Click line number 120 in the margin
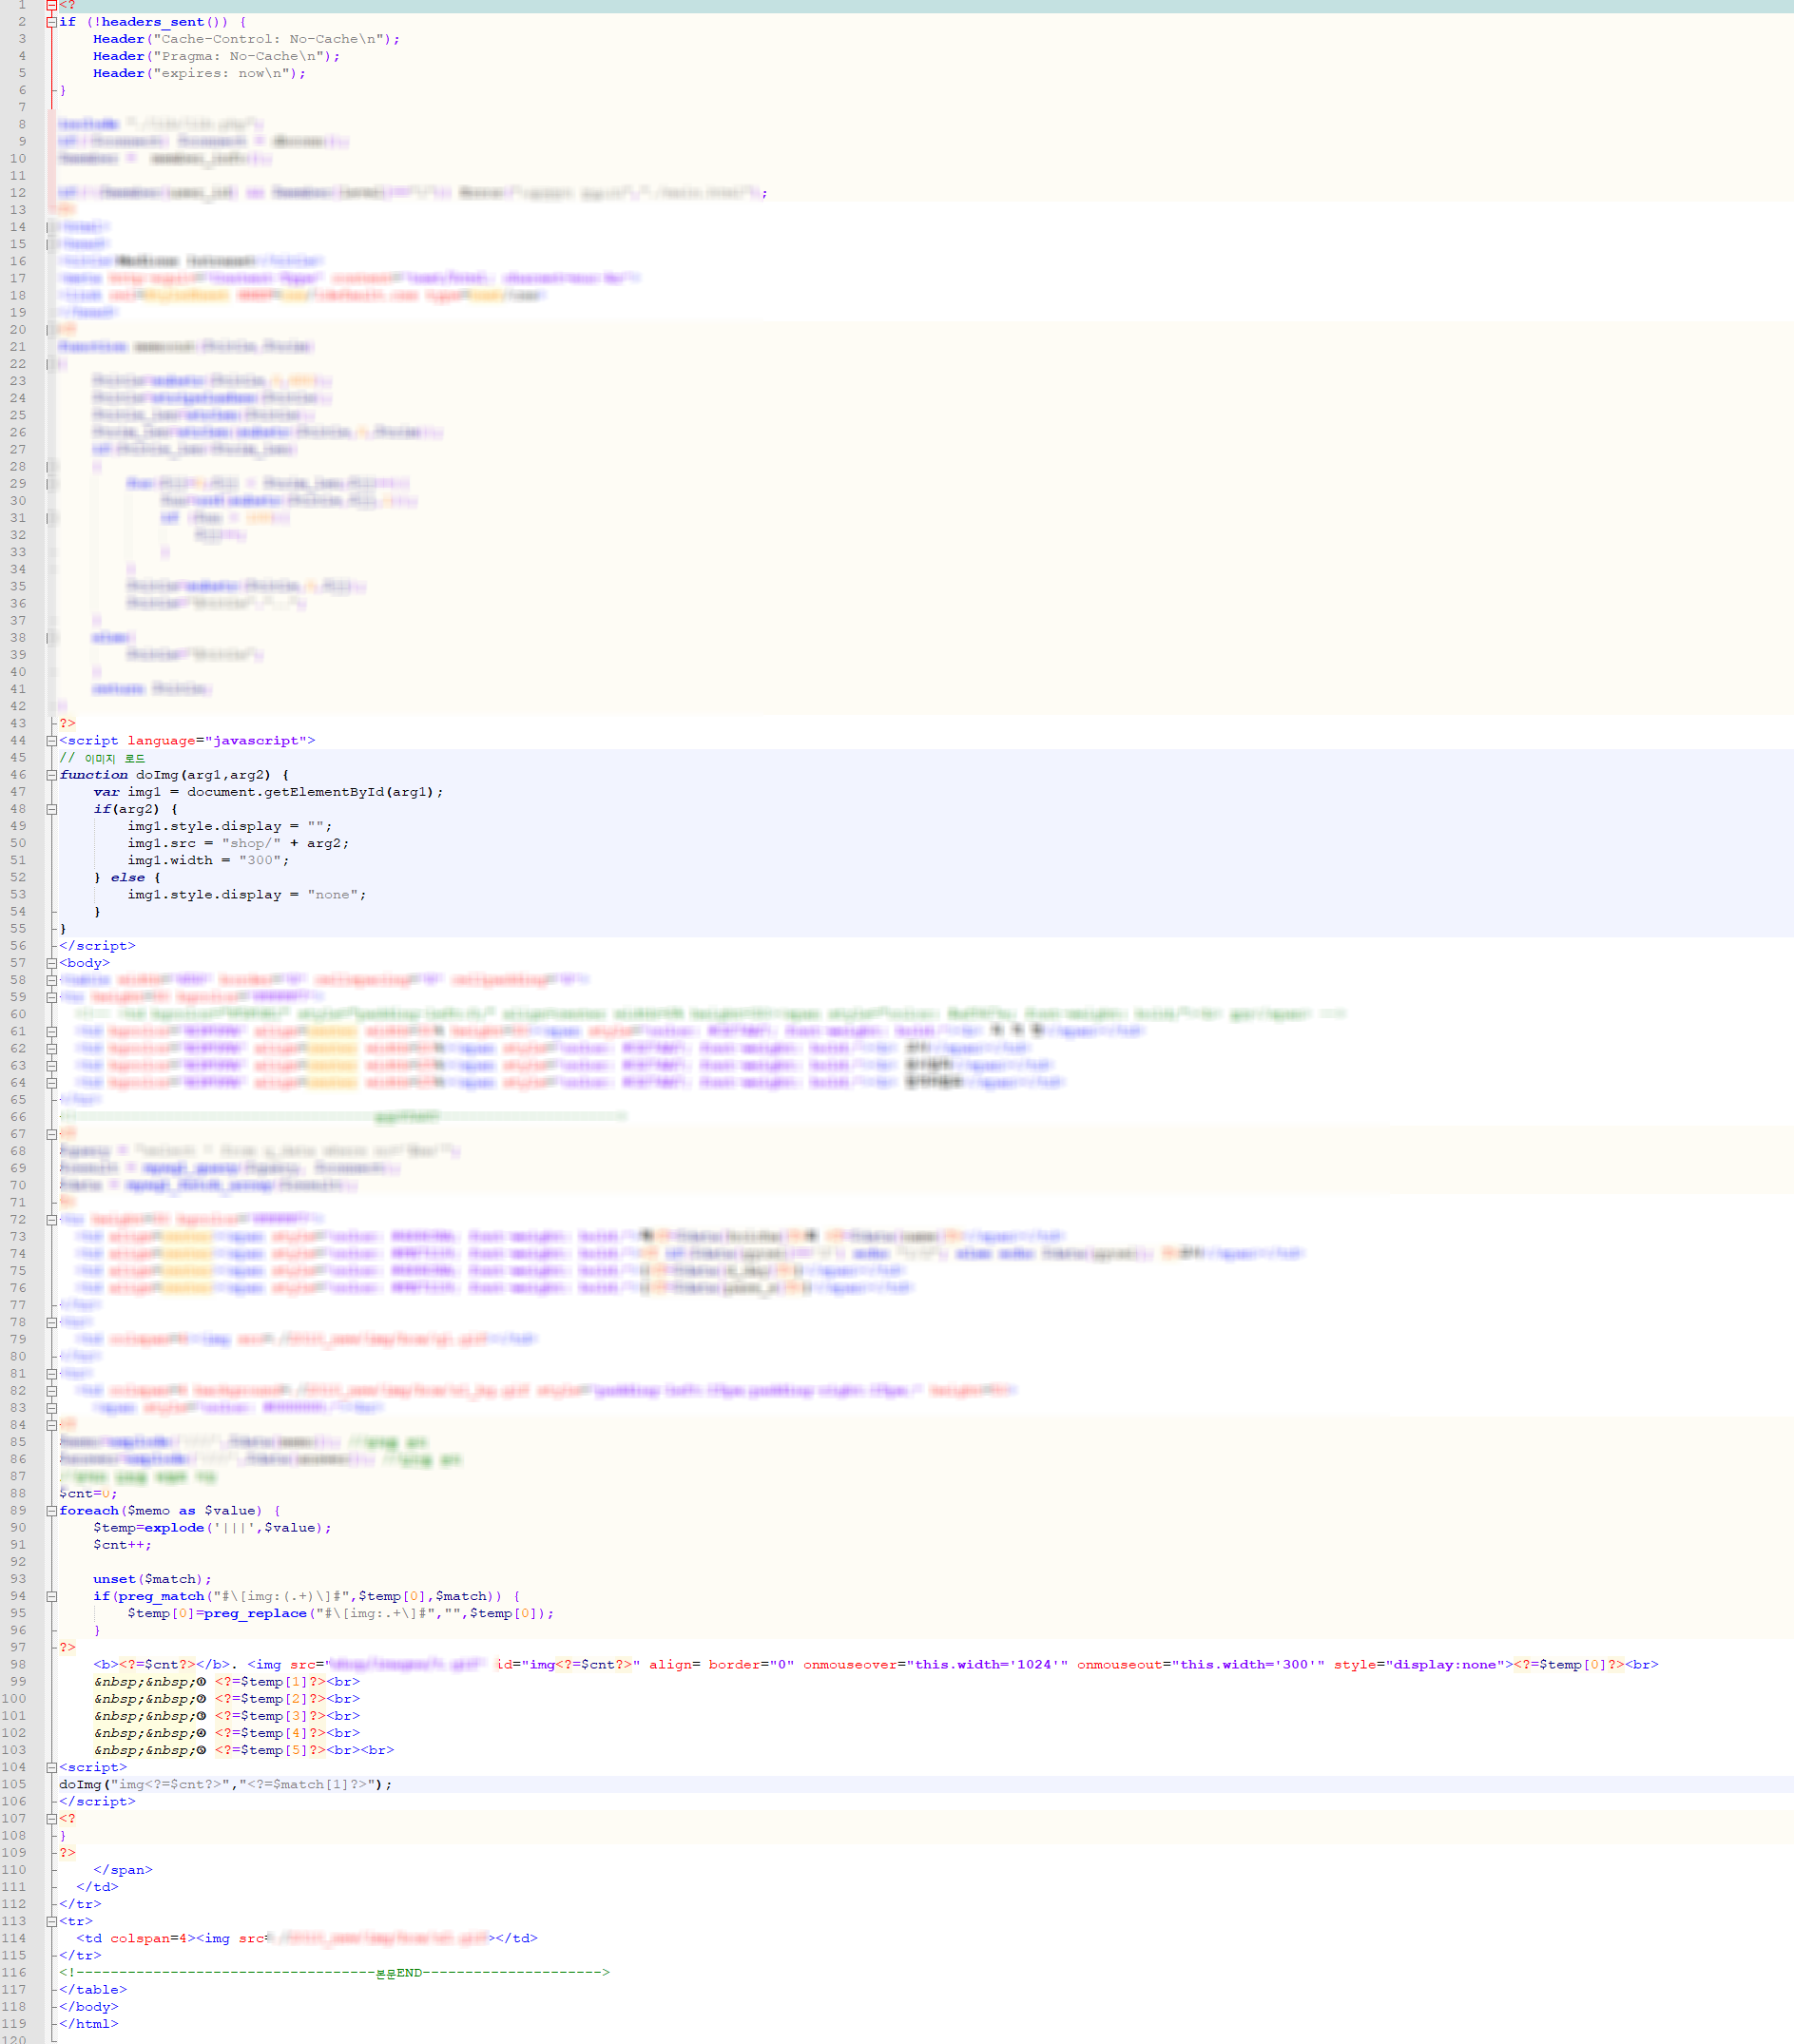Screen dimensions: 1794x2044 [14, 2040]
